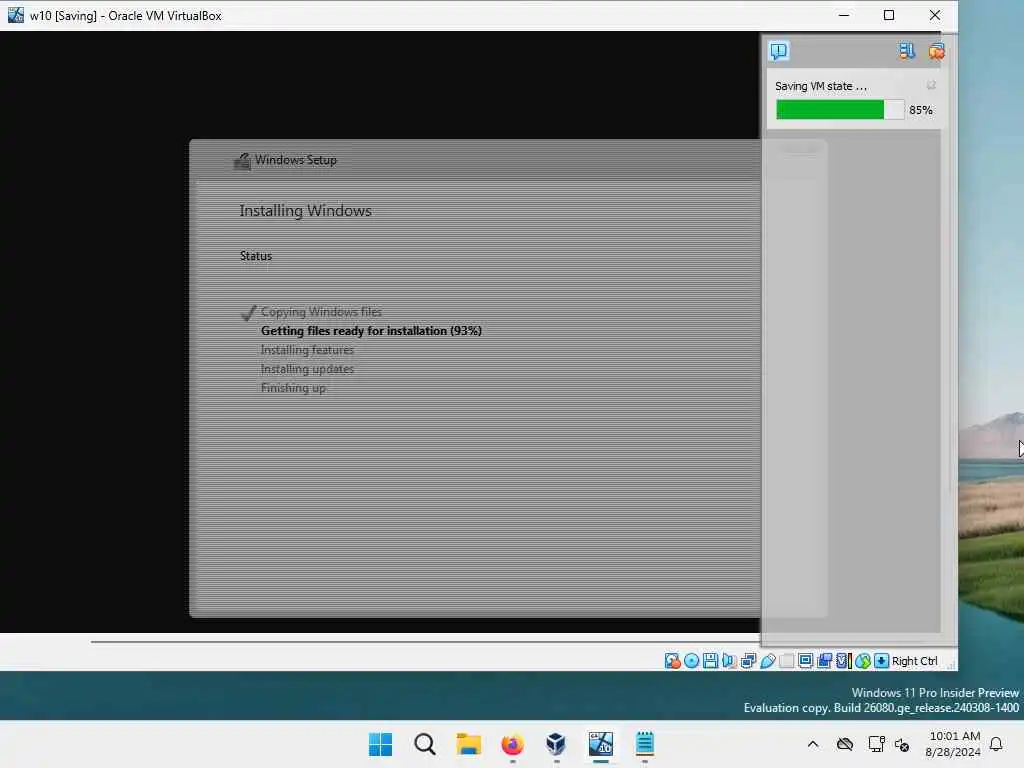Click the Installing features step
Image resolution: width=1024 pixels, height=768 pixels.
point(307,350)
